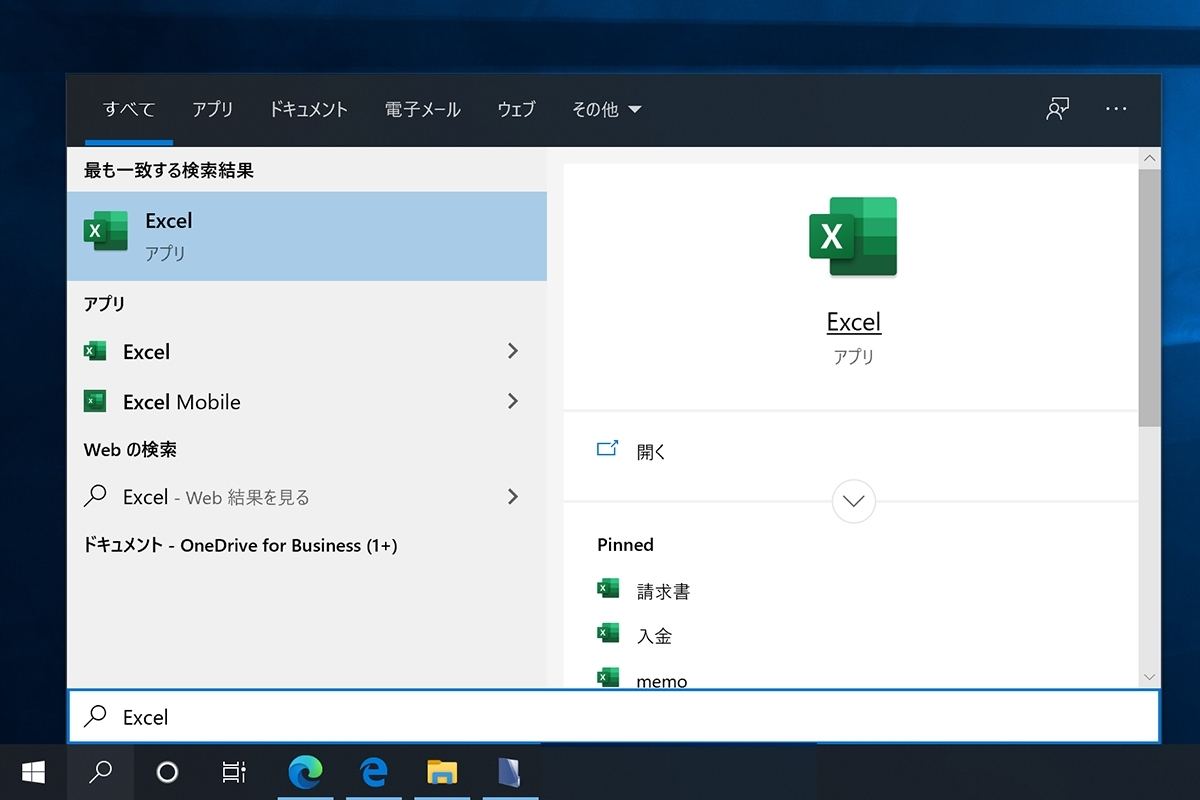Open the three-dot options menu
This screenshot has width=1200, height=800.
coord(1116,109)
